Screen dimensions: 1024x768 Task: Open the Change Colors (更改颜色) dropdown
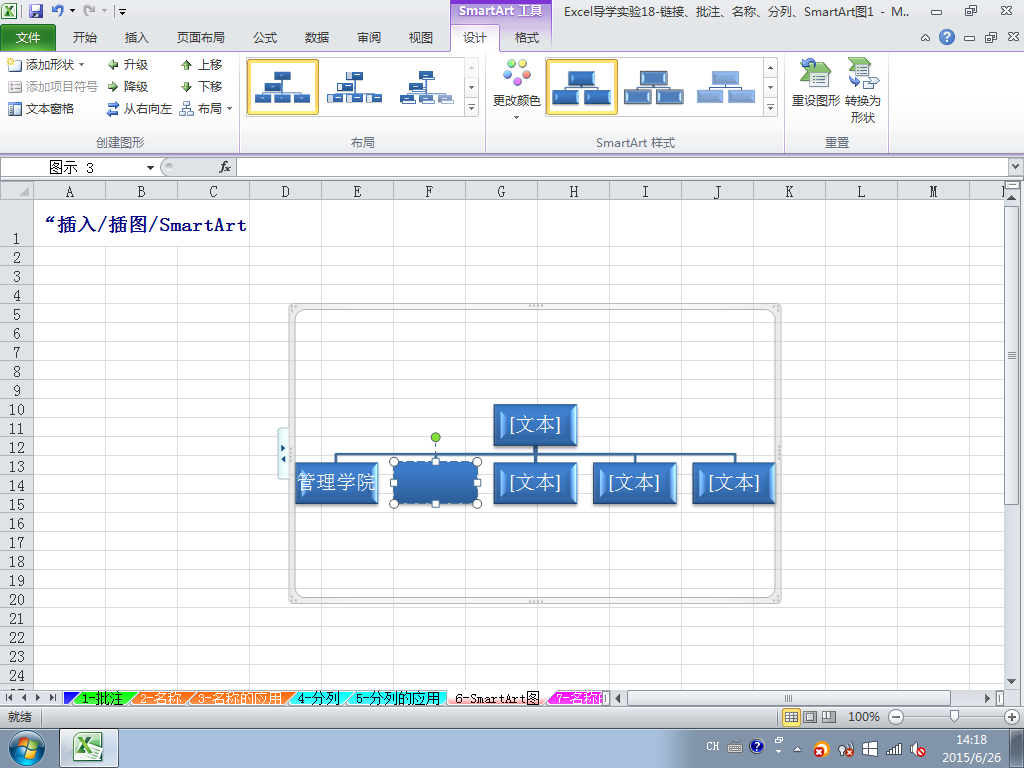click(516, 89)
